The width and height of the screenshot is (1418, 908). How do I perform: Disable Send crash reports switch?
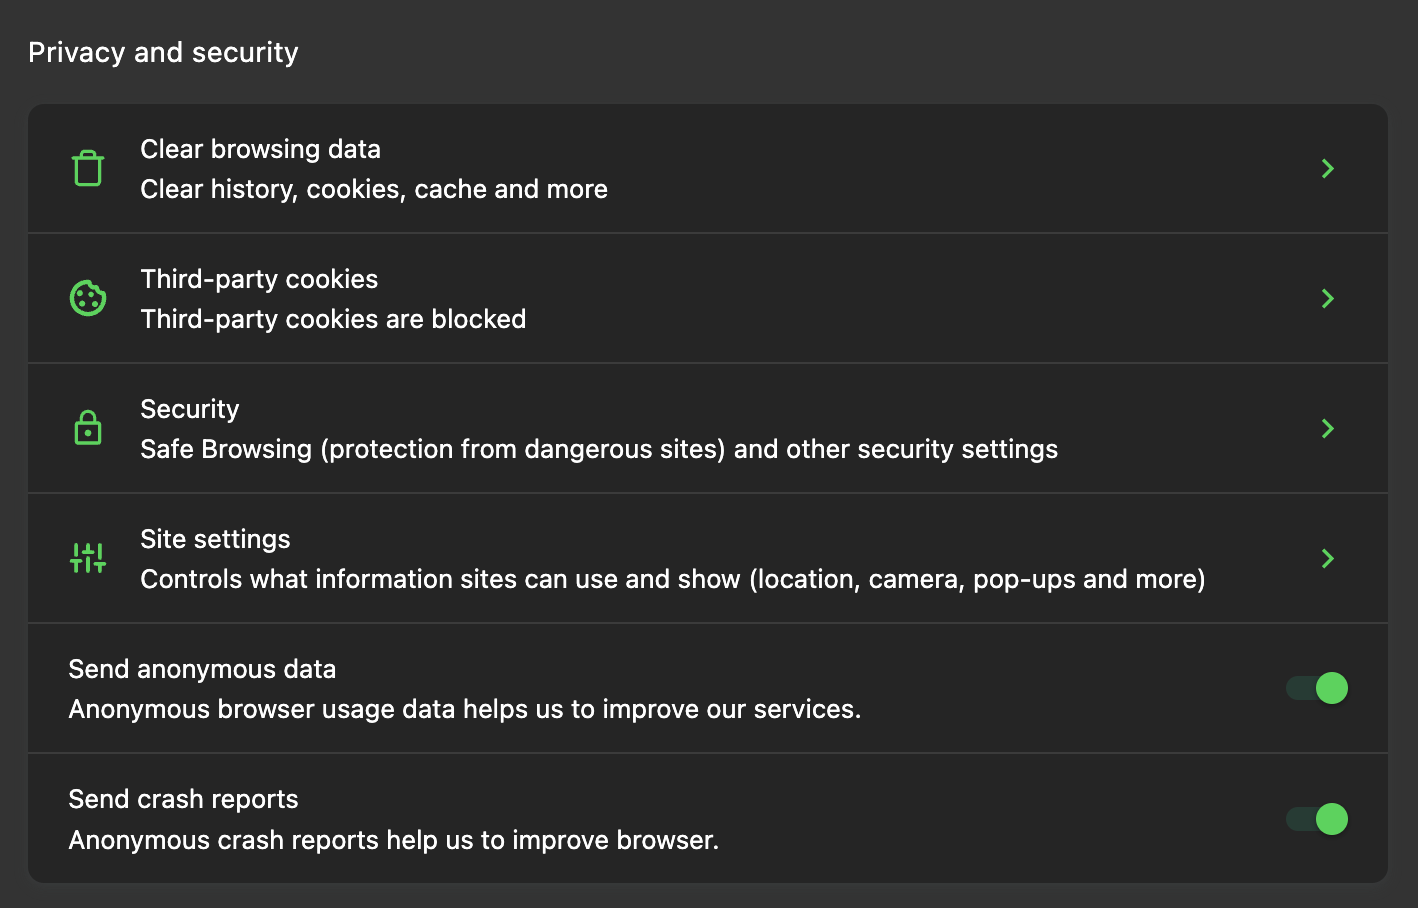(x=1317, y=819)
